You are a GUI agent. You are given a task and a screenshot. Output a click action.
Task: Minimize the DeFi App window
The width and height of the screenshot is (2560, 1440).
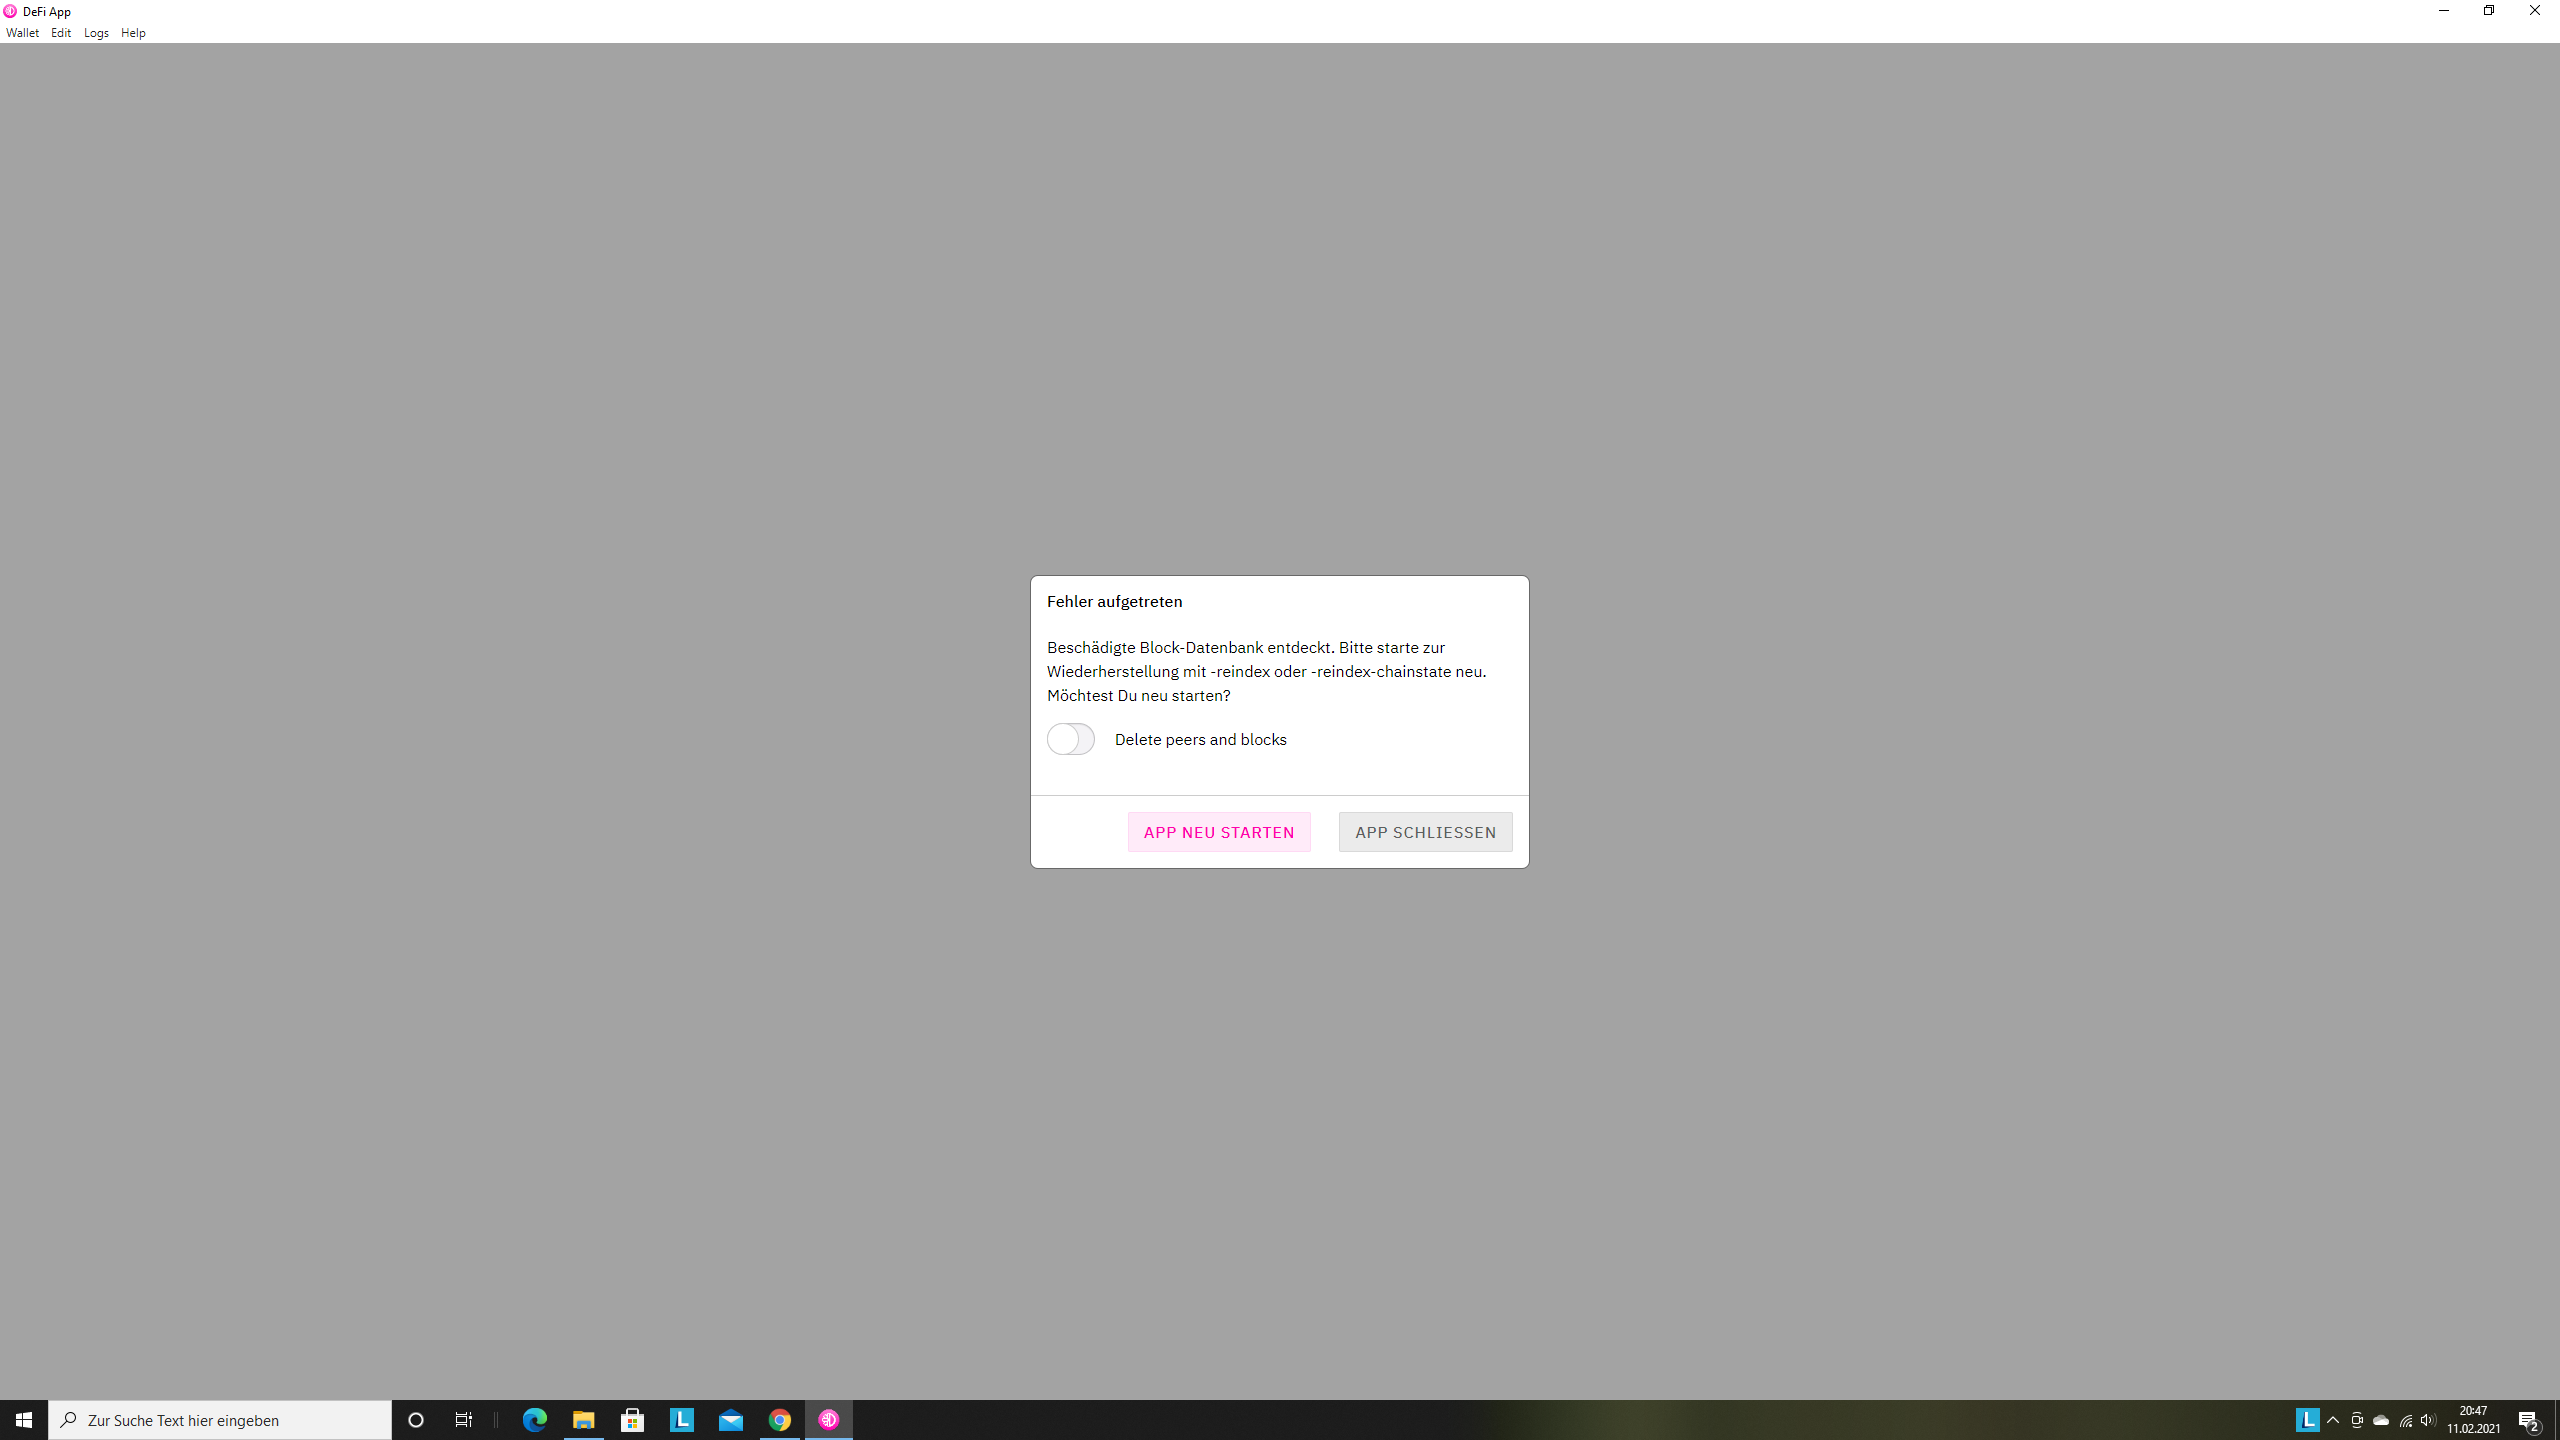click(2444, 11)
